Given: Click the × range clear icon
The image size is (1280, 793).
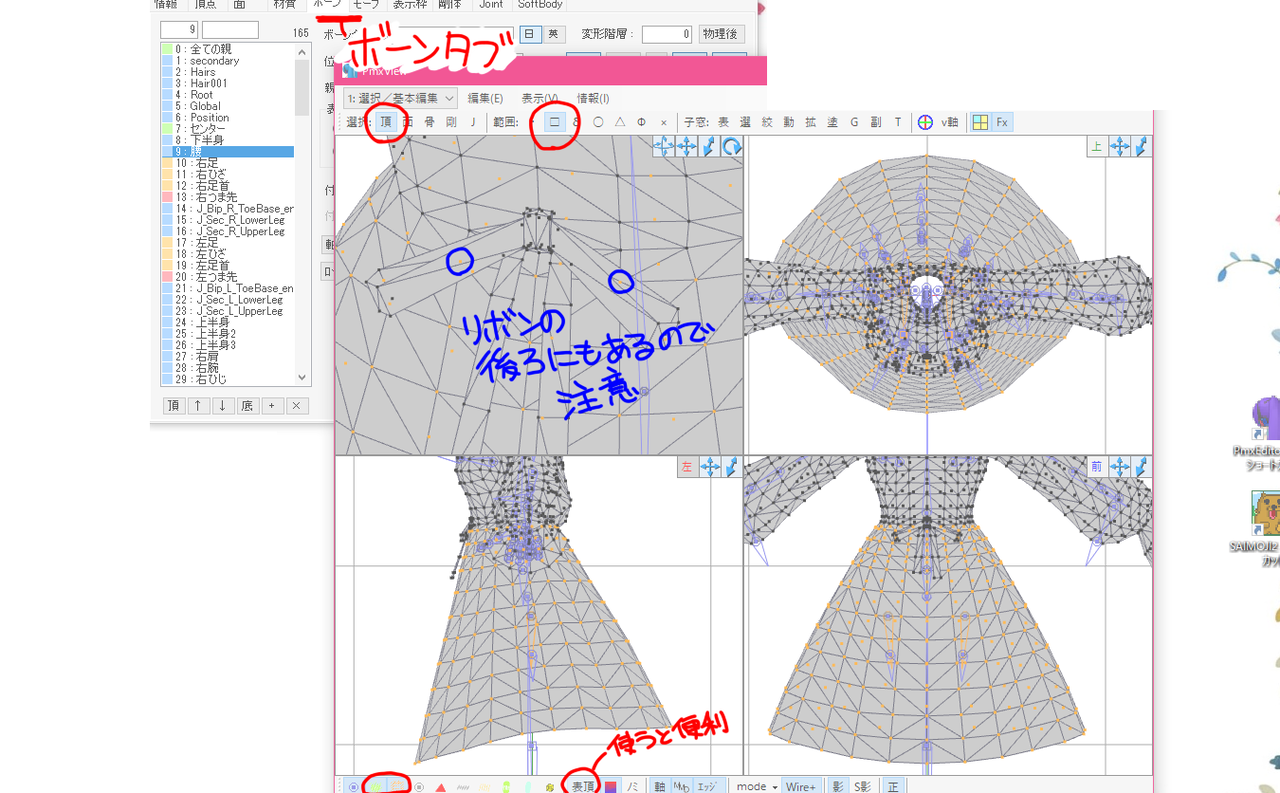Looking at the screenshot, I should point(663,122).
